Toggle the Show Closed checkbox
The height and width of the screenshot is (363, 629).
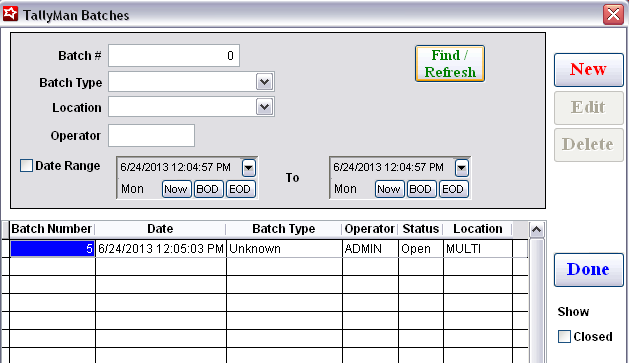(564, 336)
